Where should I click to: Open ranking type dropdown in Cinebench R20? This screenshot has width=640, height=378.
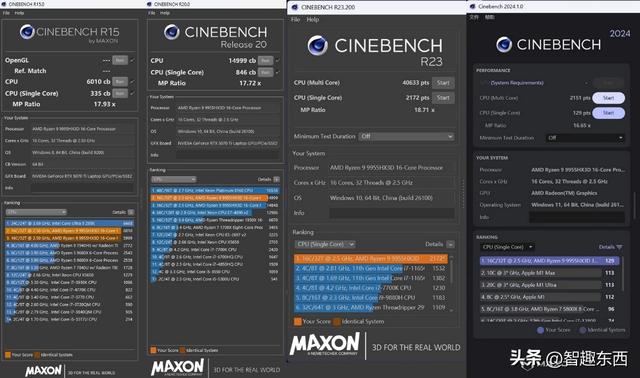pyautogui.click(x=173, y=179)
